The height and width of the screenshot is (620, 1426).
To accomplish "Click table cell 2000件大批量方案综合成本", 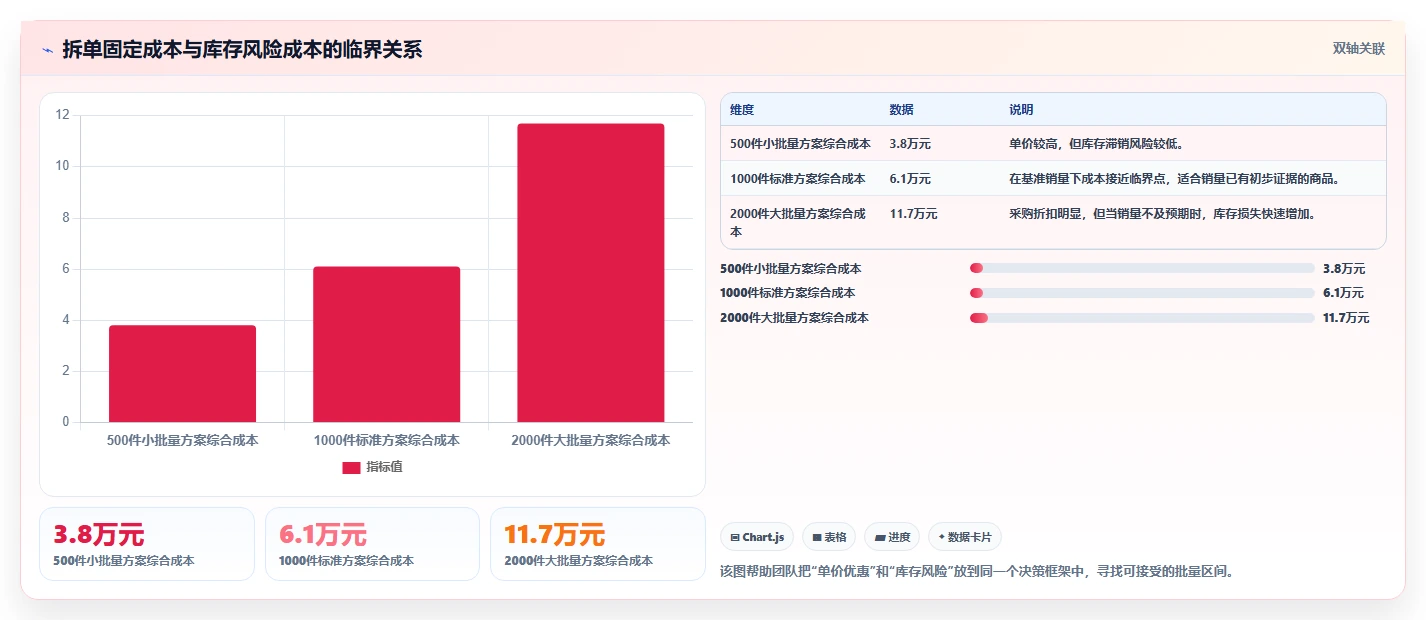I will click(x=798, y=222).
